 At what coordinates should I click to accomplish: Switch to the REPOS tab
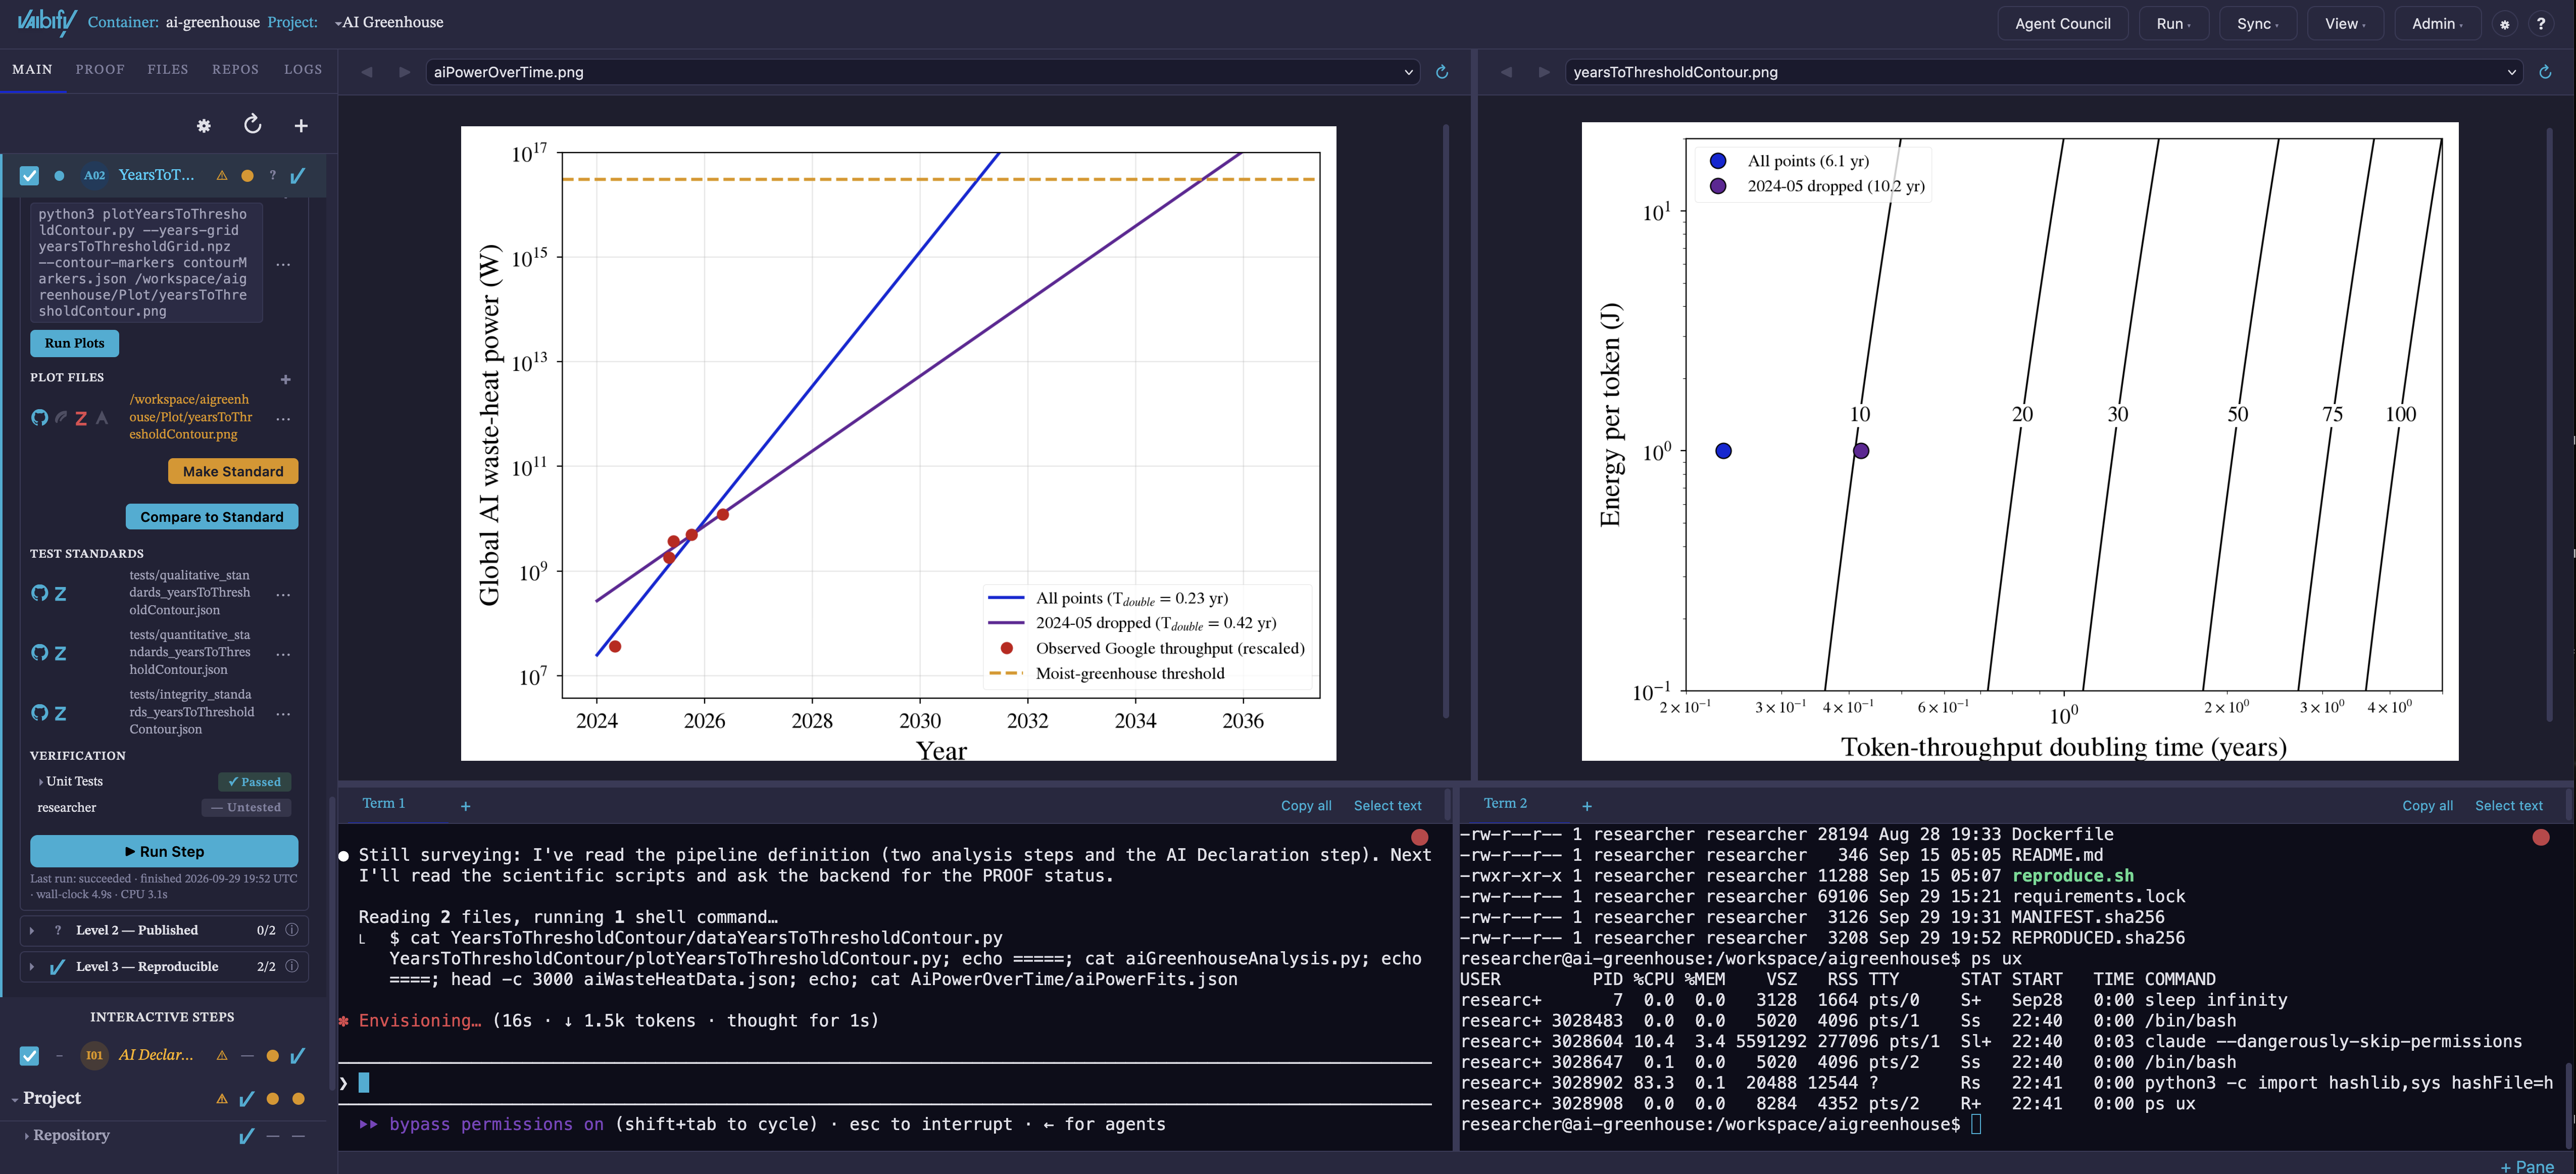click(235, 69)
